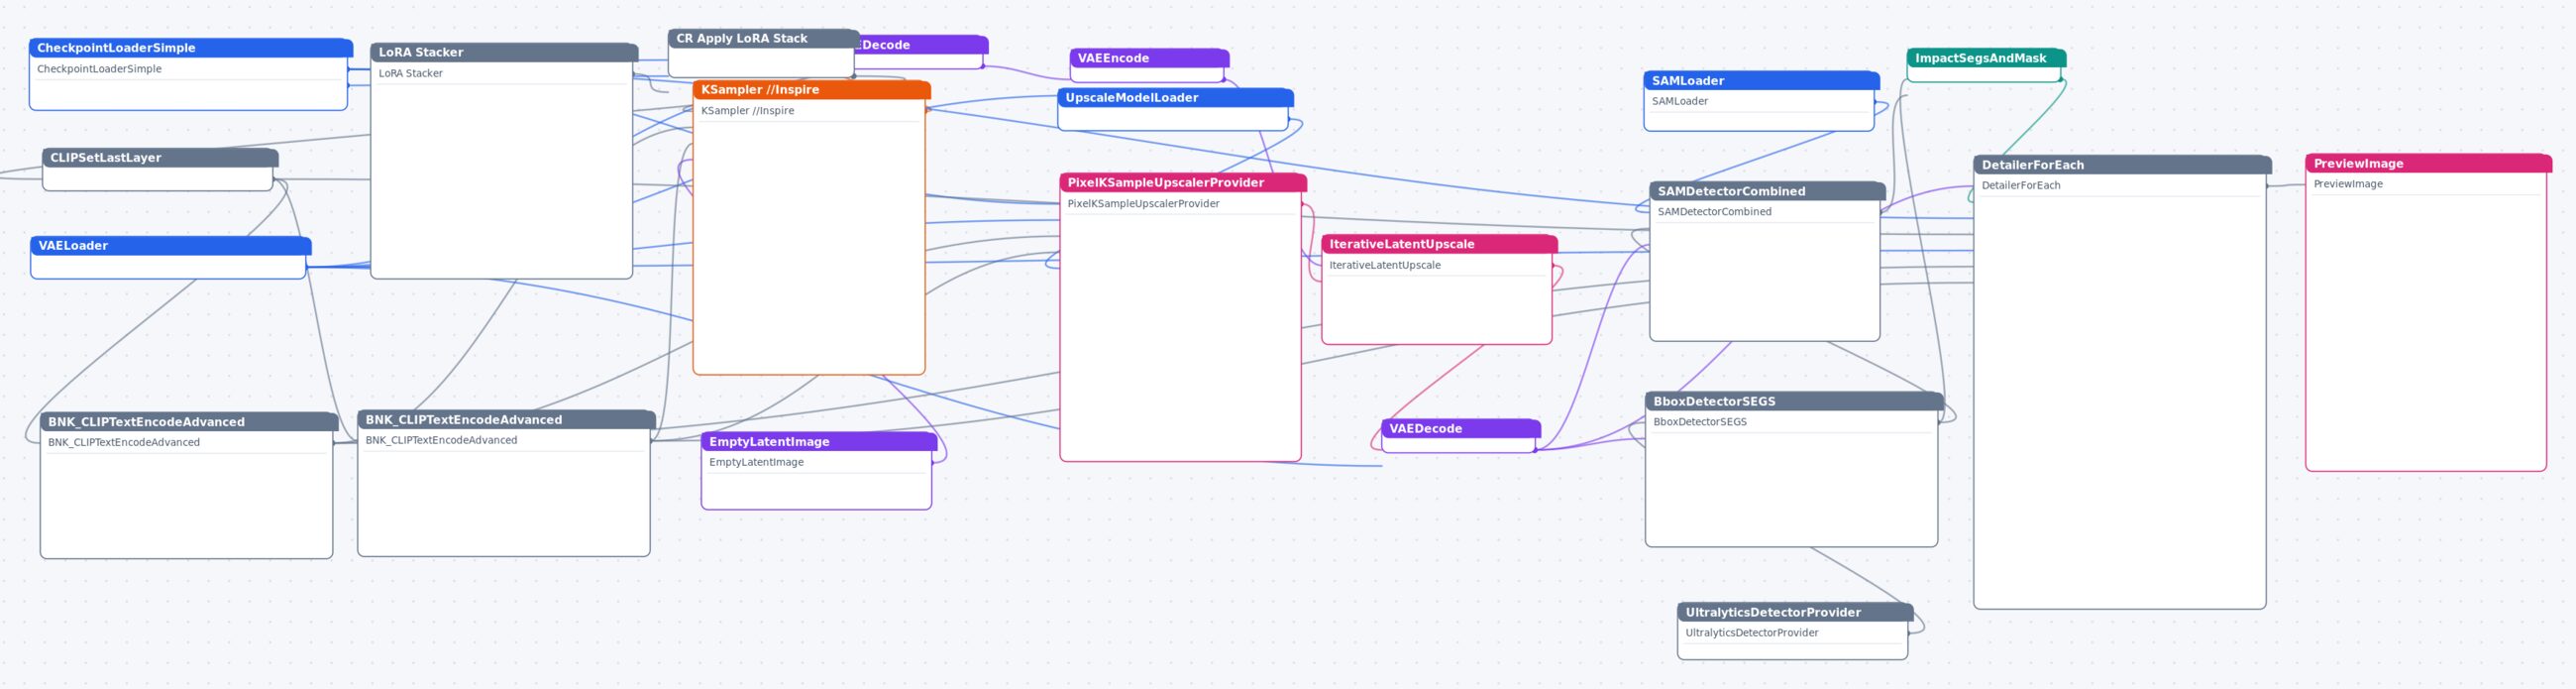Select the VAEEncode node header
Screen dimensions: 2576x689
1149,58
